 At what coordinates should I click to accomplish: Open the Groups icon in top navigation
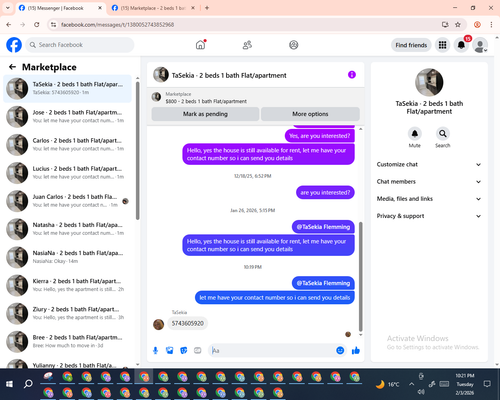tap(294, 45)
